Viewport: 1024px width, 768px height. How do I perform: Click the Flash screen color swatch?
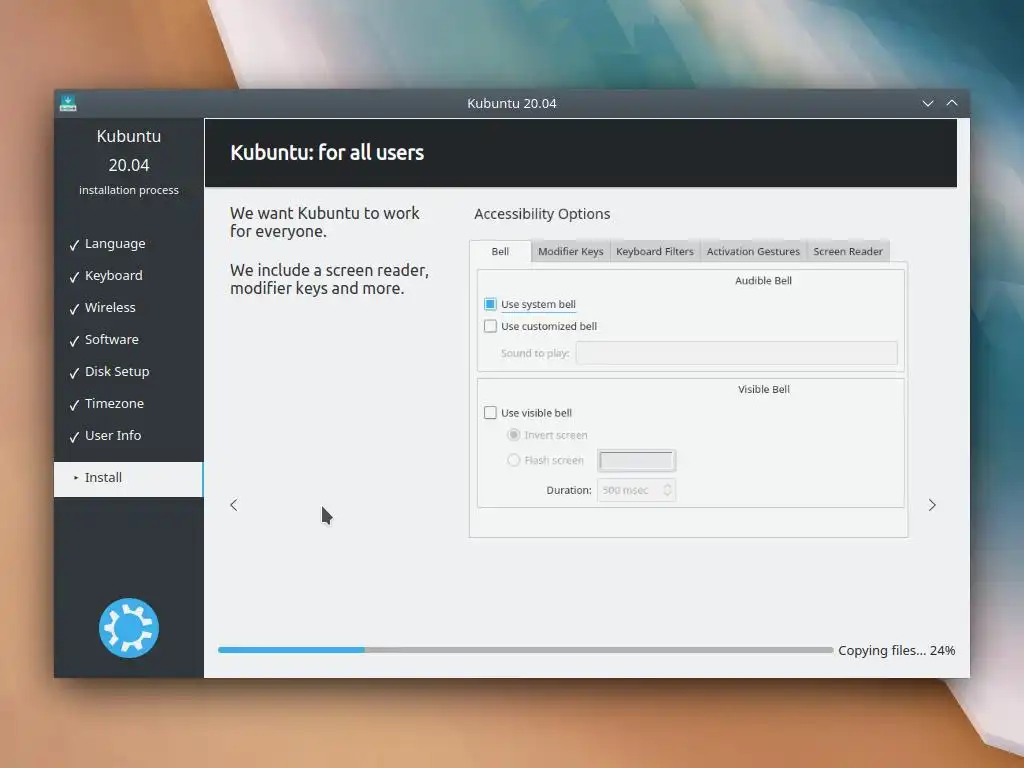(637, 460)
